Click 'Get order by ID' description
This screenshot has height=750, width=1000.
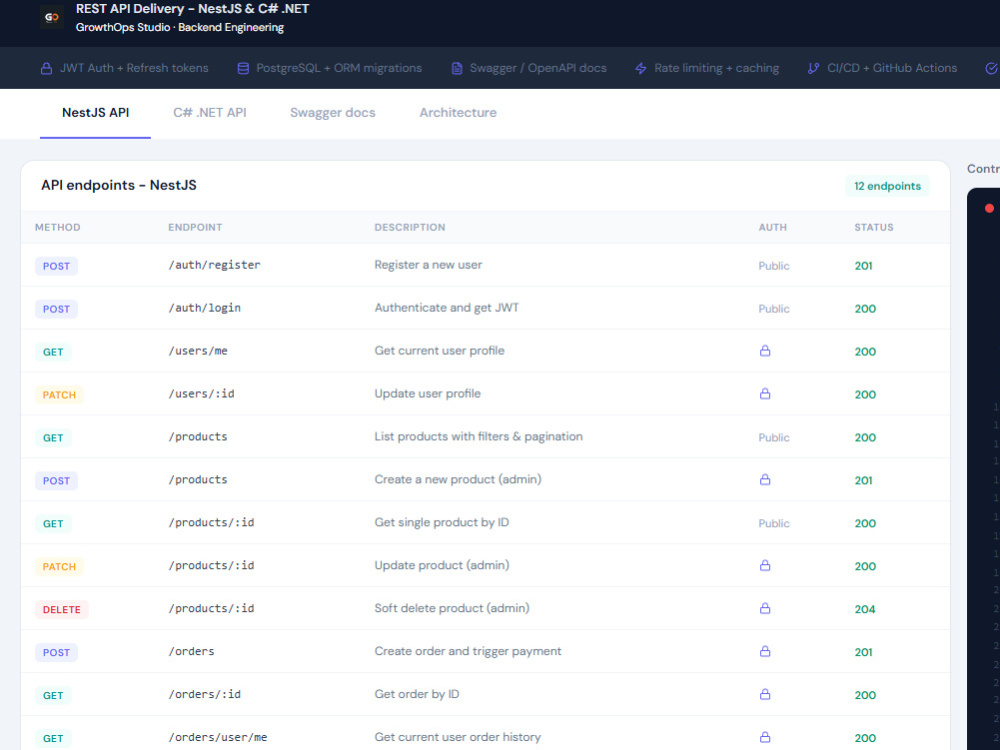tap(416, 694)
